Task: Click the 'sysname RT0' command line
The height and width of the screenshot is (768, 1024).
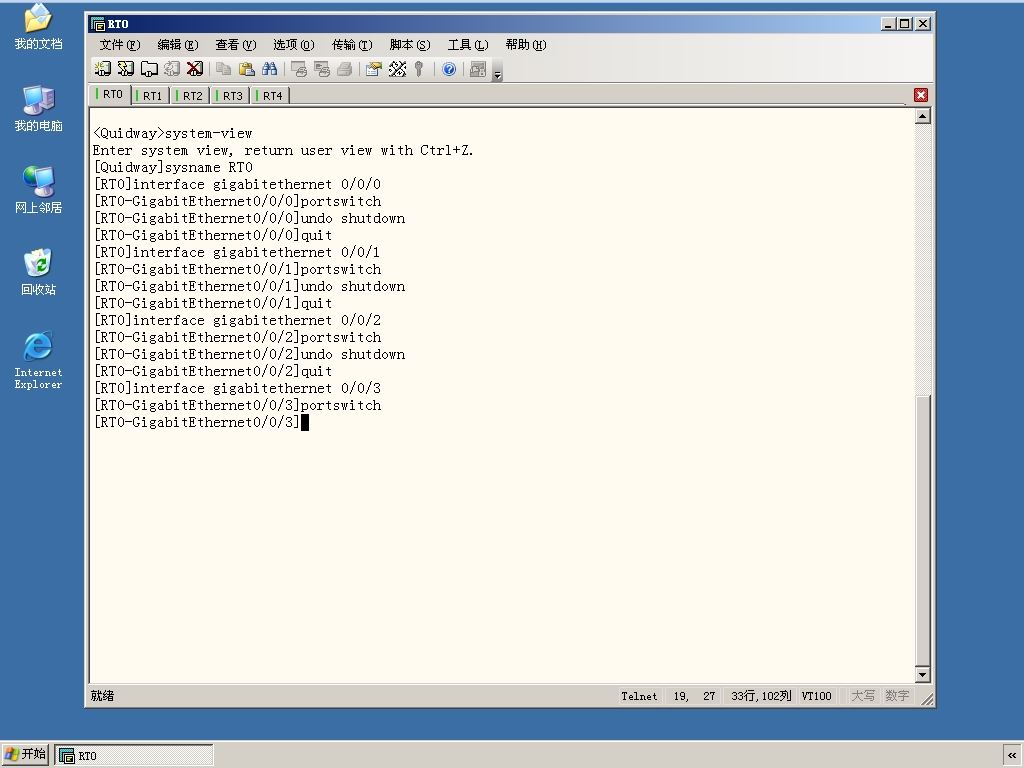Action: (x=173, y=167)
